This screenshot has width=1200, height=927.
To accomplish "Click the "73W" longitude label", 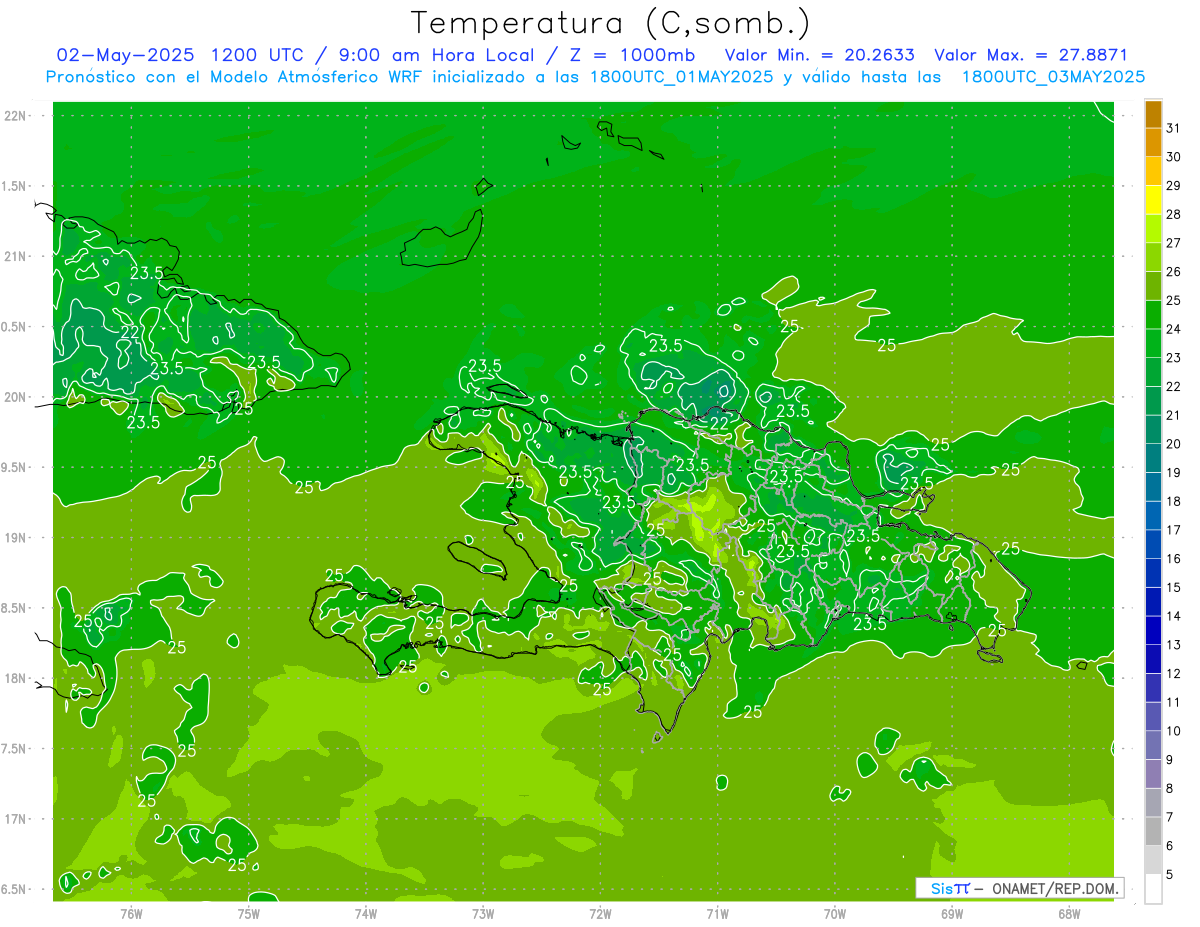I will [483, 914].
